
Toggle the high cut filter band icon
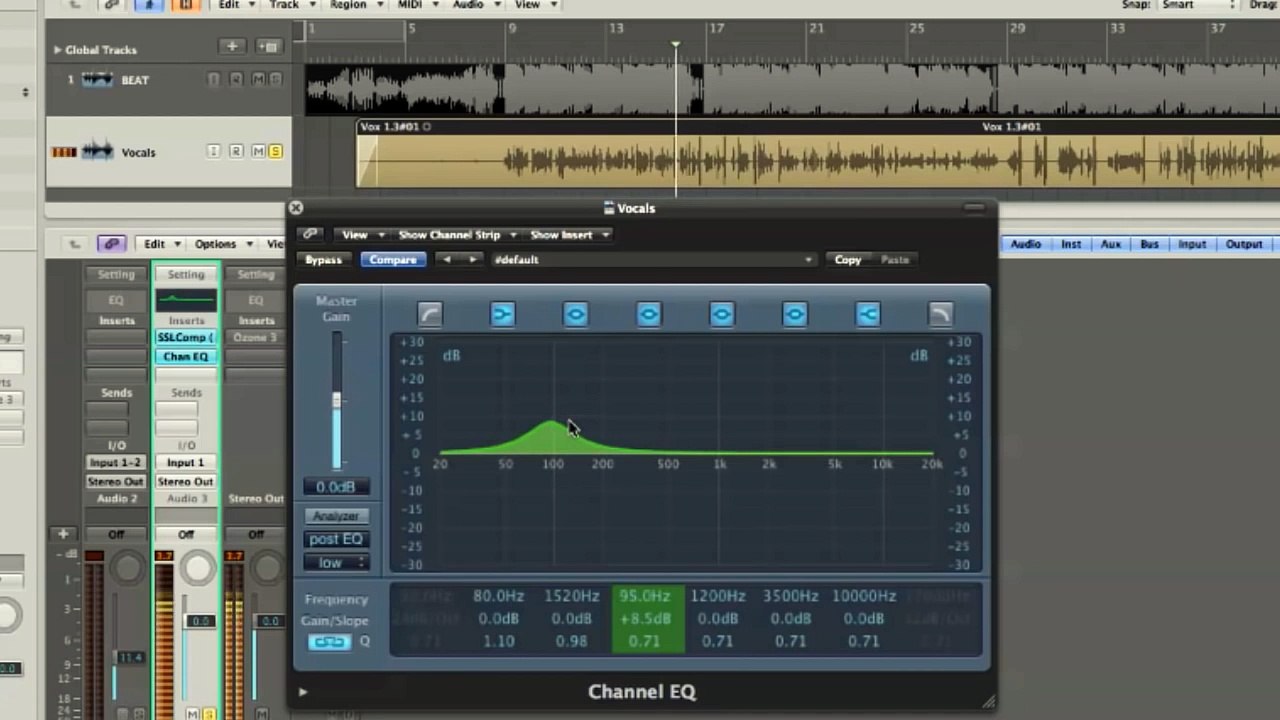pos(940,315)
